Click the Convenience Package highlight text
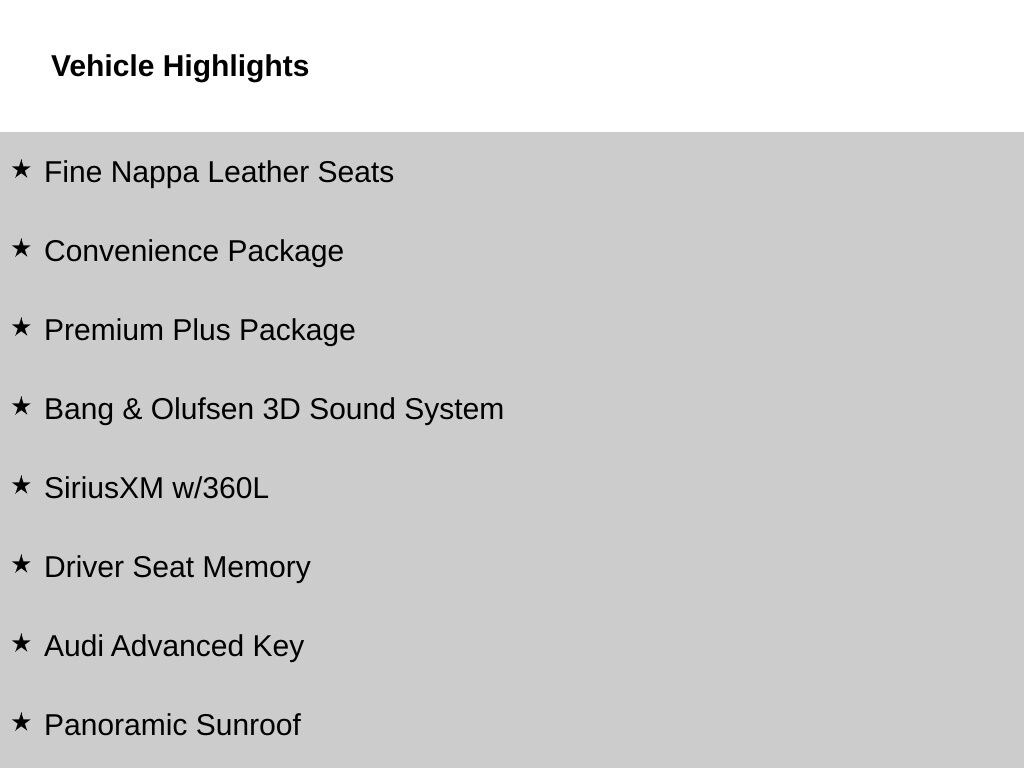This screenshot has width=1024, height=768. (194, 251)
